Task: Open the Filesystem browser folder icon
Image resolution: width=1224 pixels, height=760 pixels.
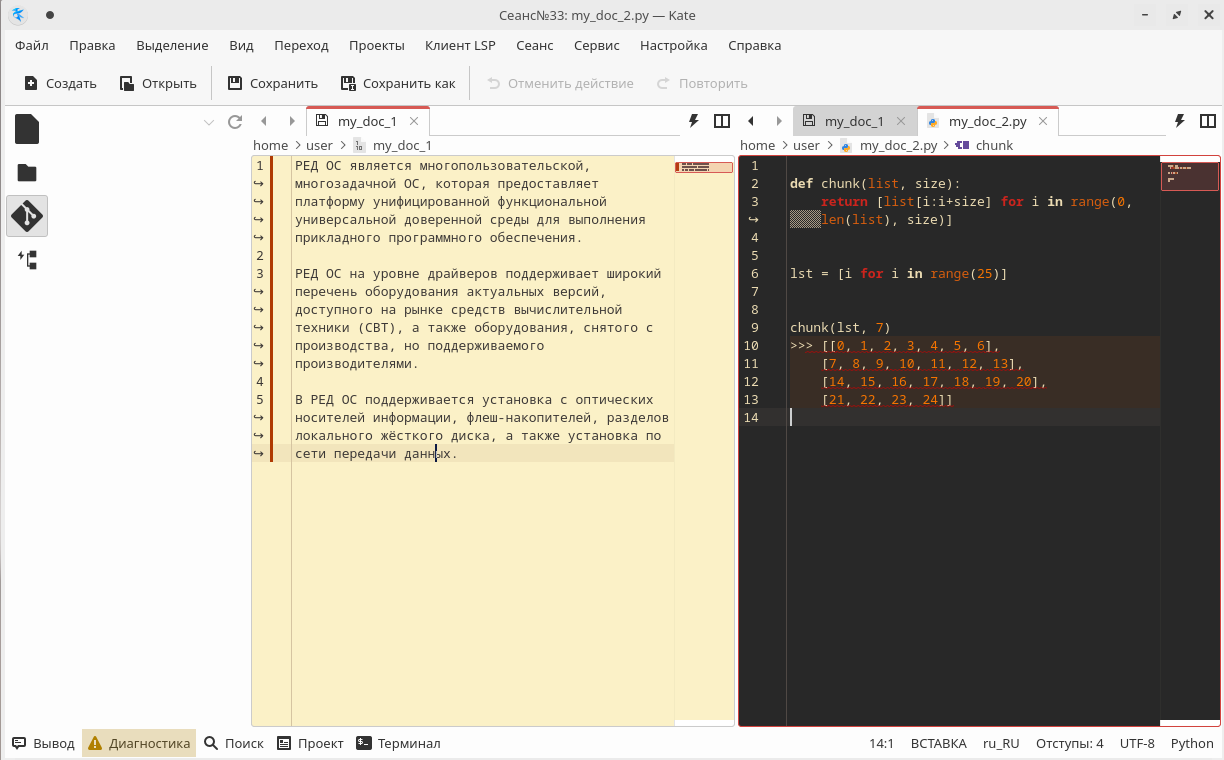Action: (x=27, y=172)
